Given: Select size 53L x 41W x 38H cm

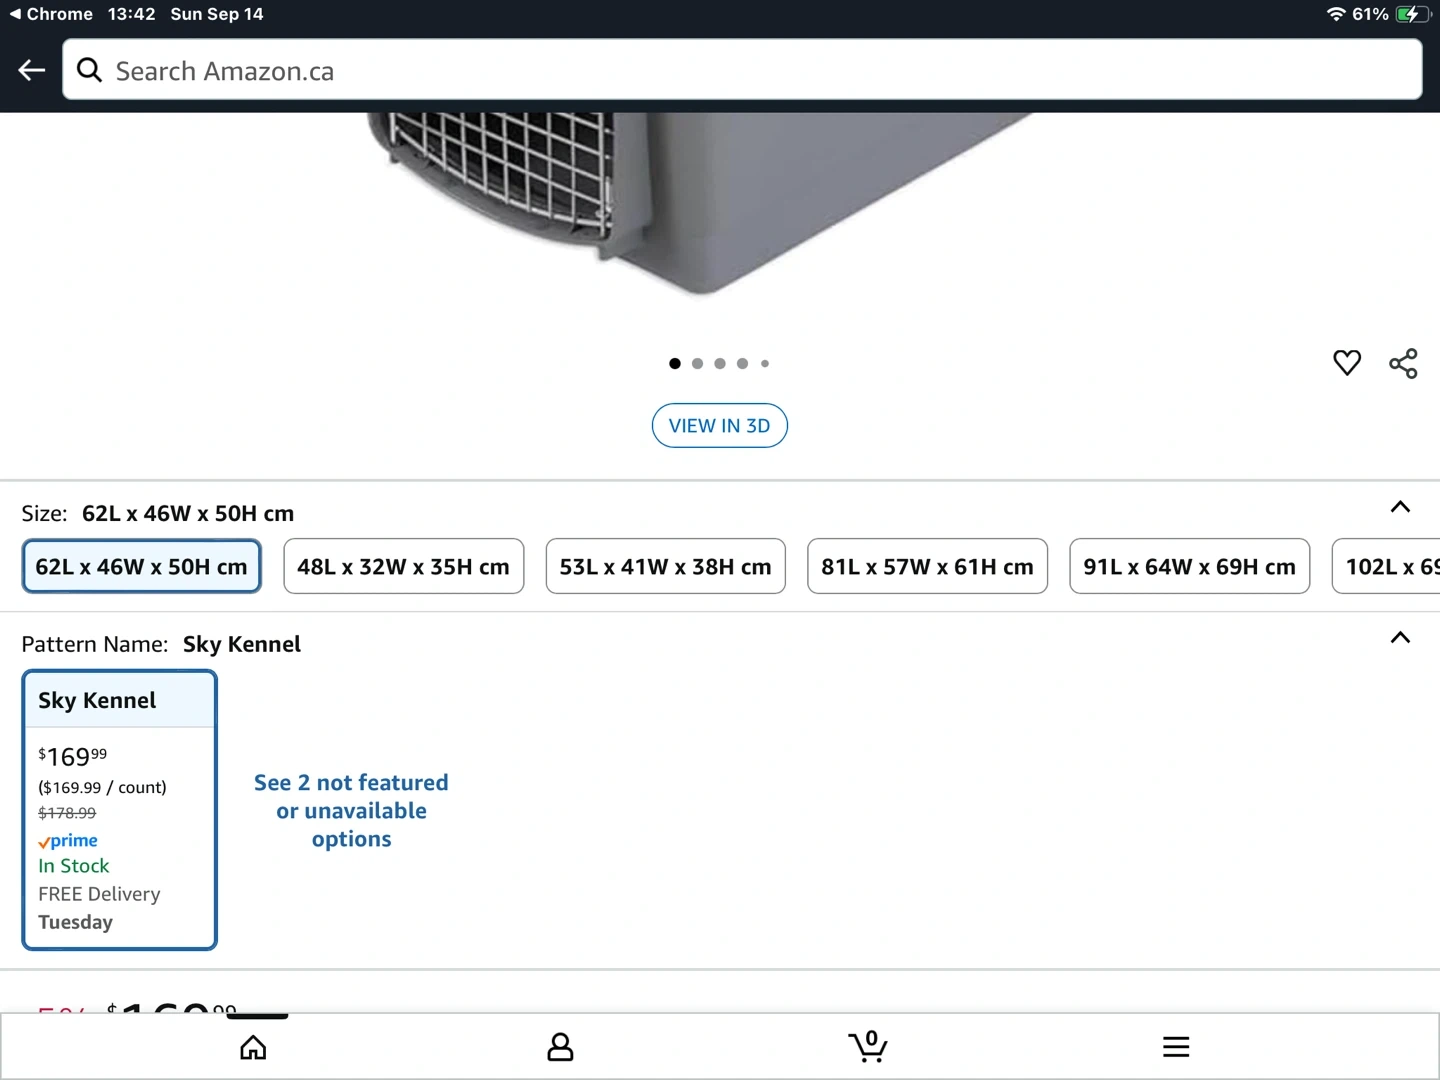Looking at the screenshot, I should pos(665,567).
